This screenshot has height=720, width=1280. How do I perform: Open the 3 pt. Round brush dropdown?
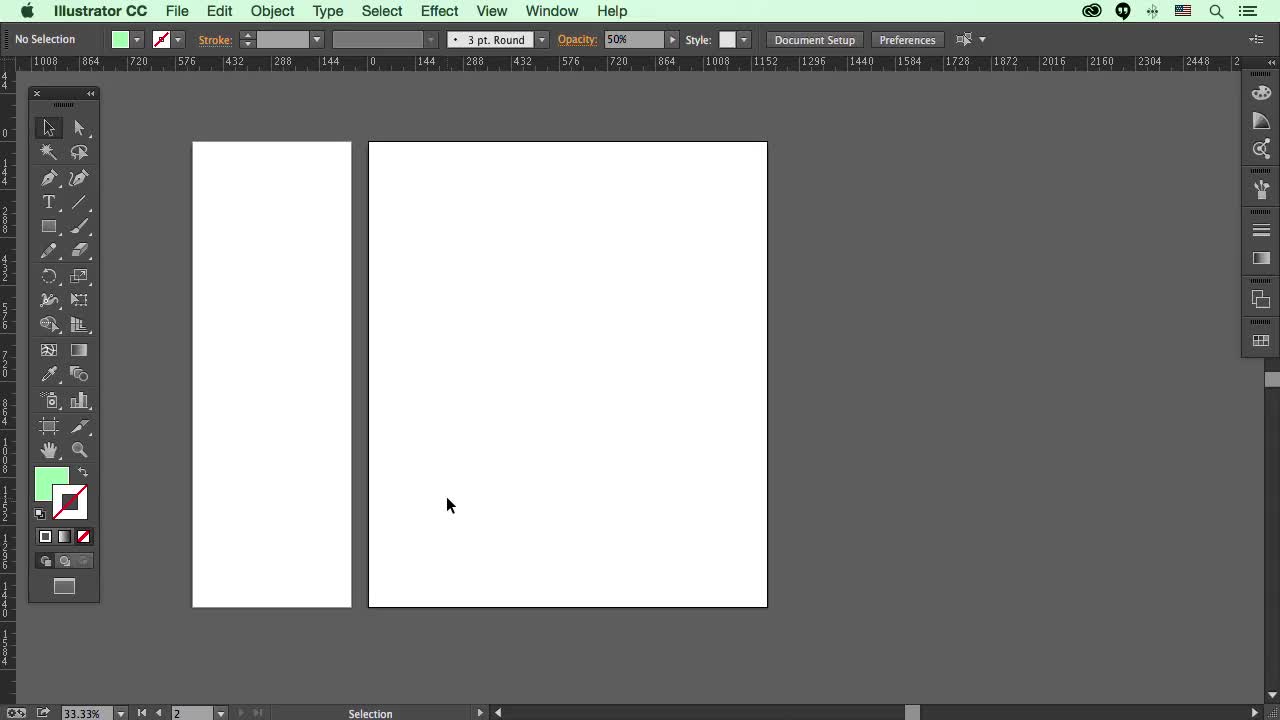click(540, 40)
